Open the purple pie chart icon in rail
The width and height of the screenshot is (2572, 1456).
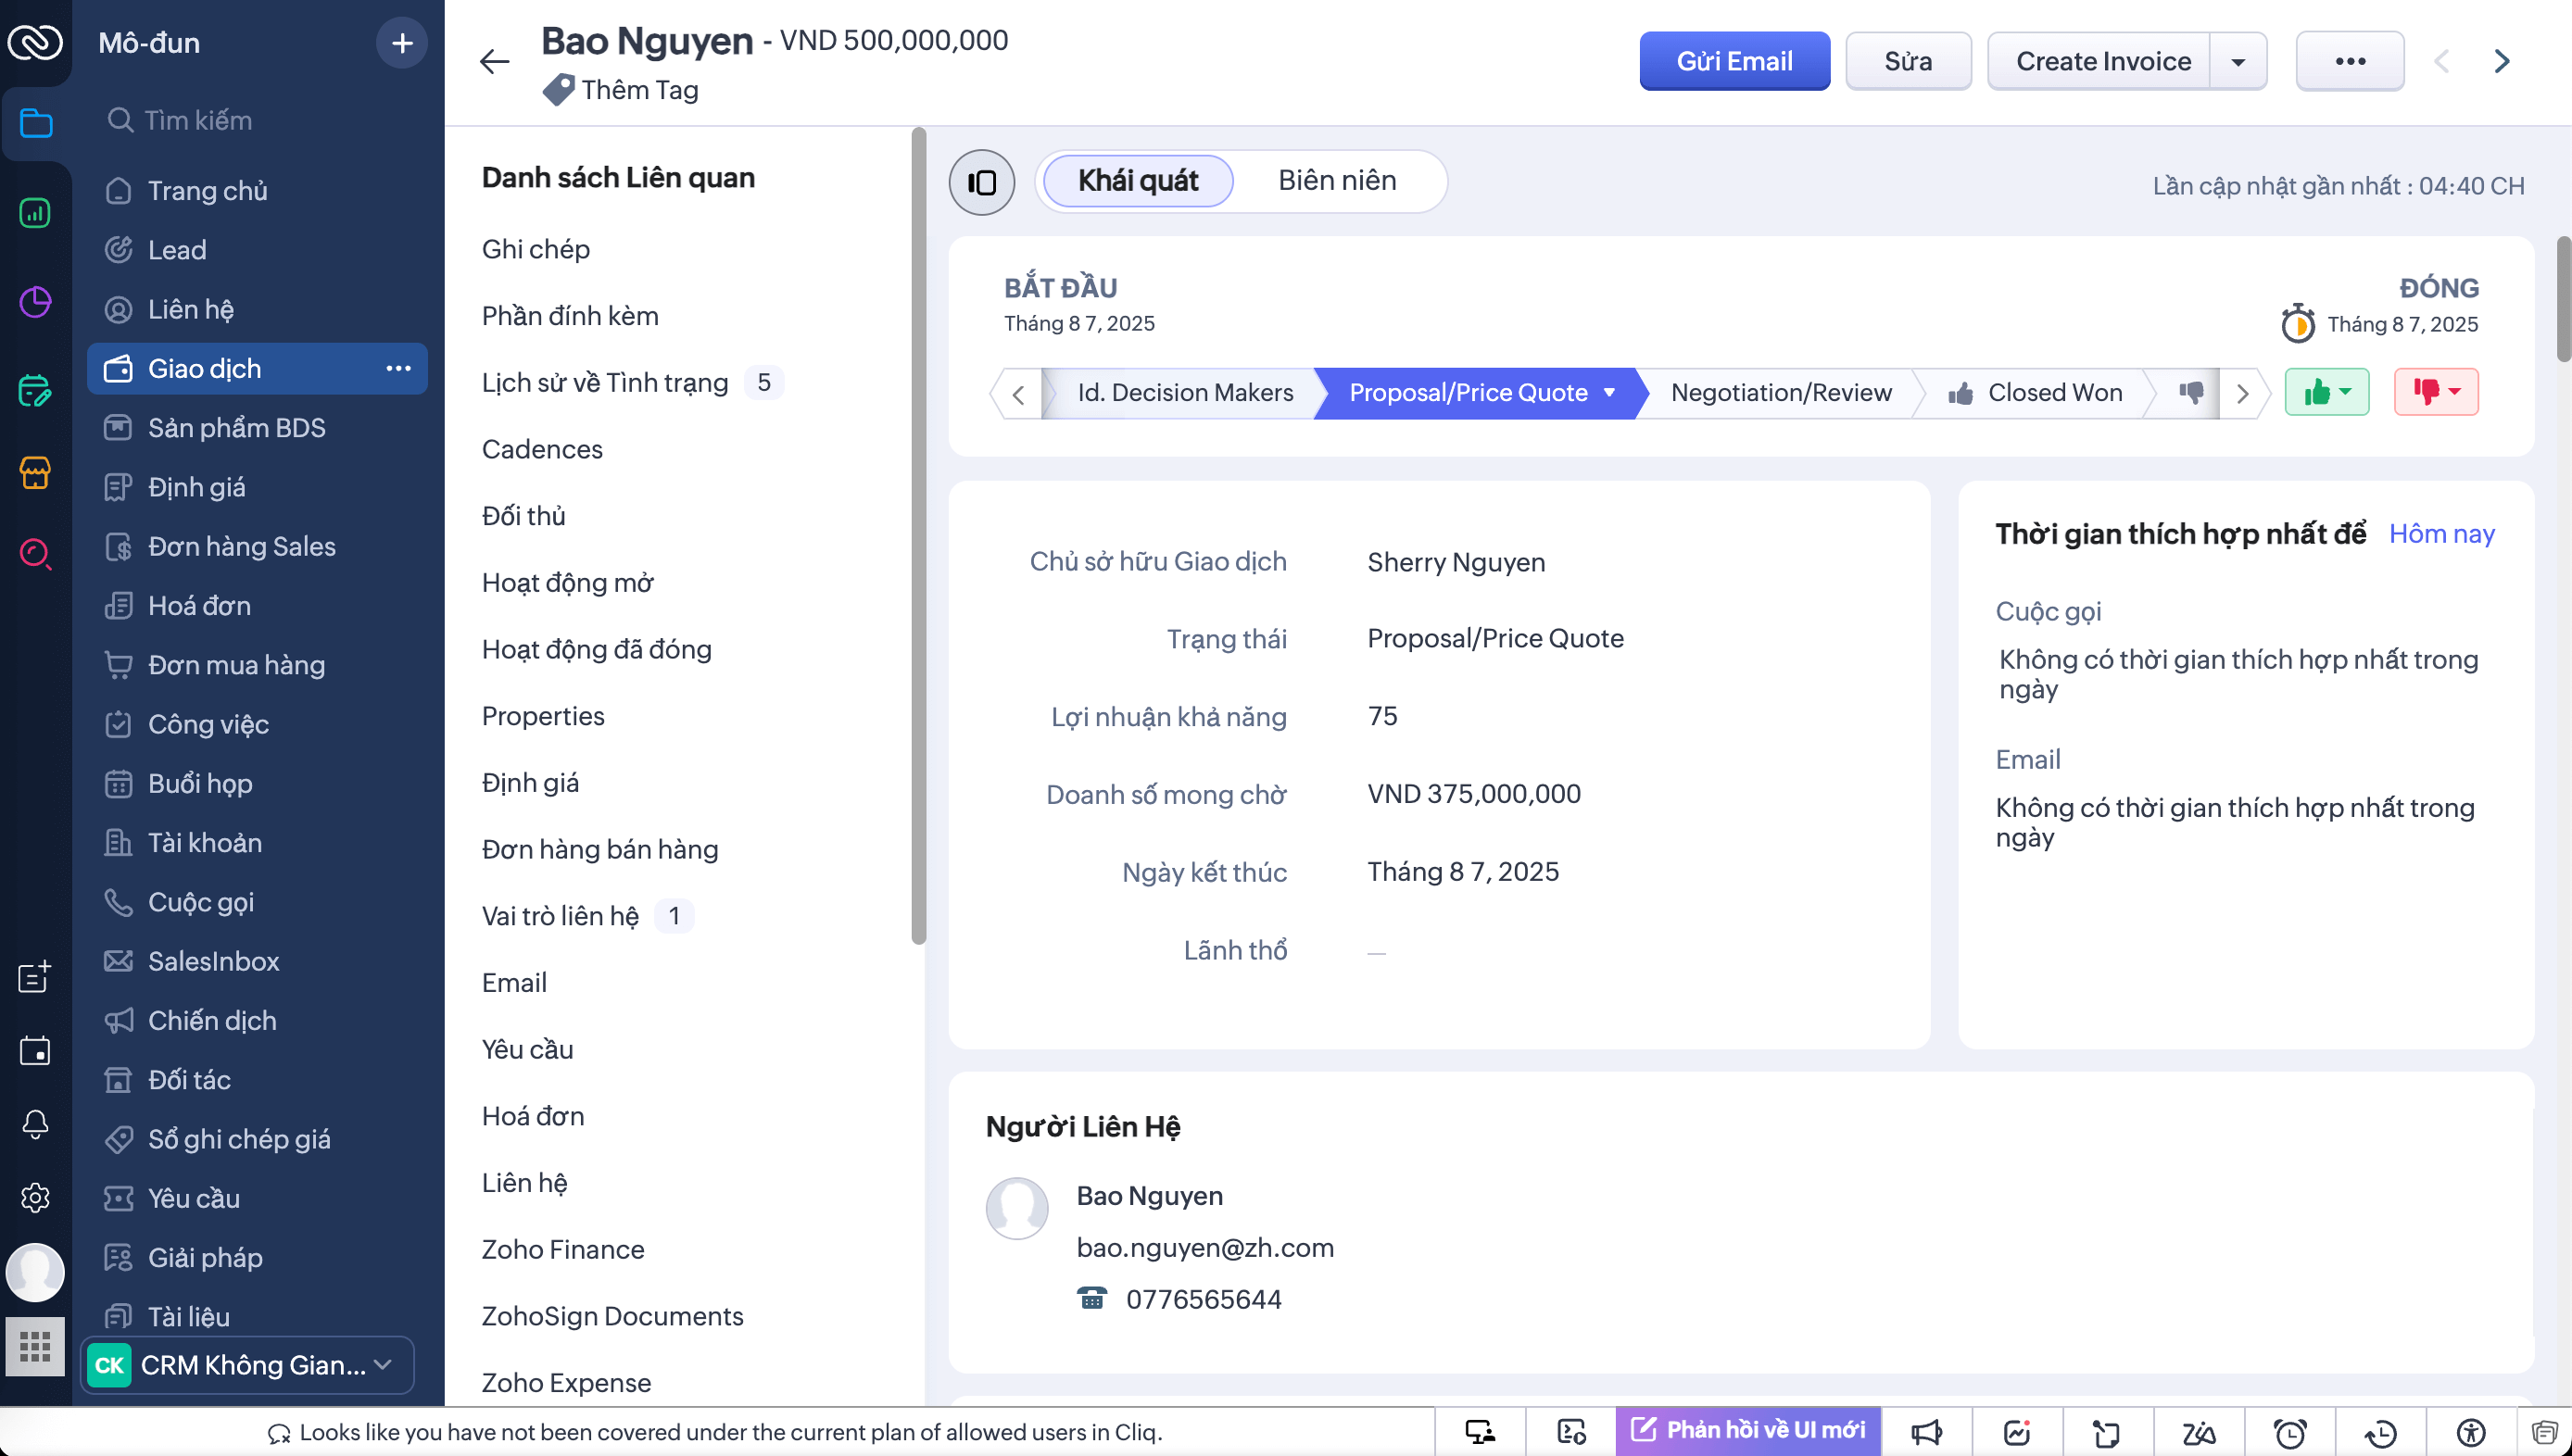point(35,302)
